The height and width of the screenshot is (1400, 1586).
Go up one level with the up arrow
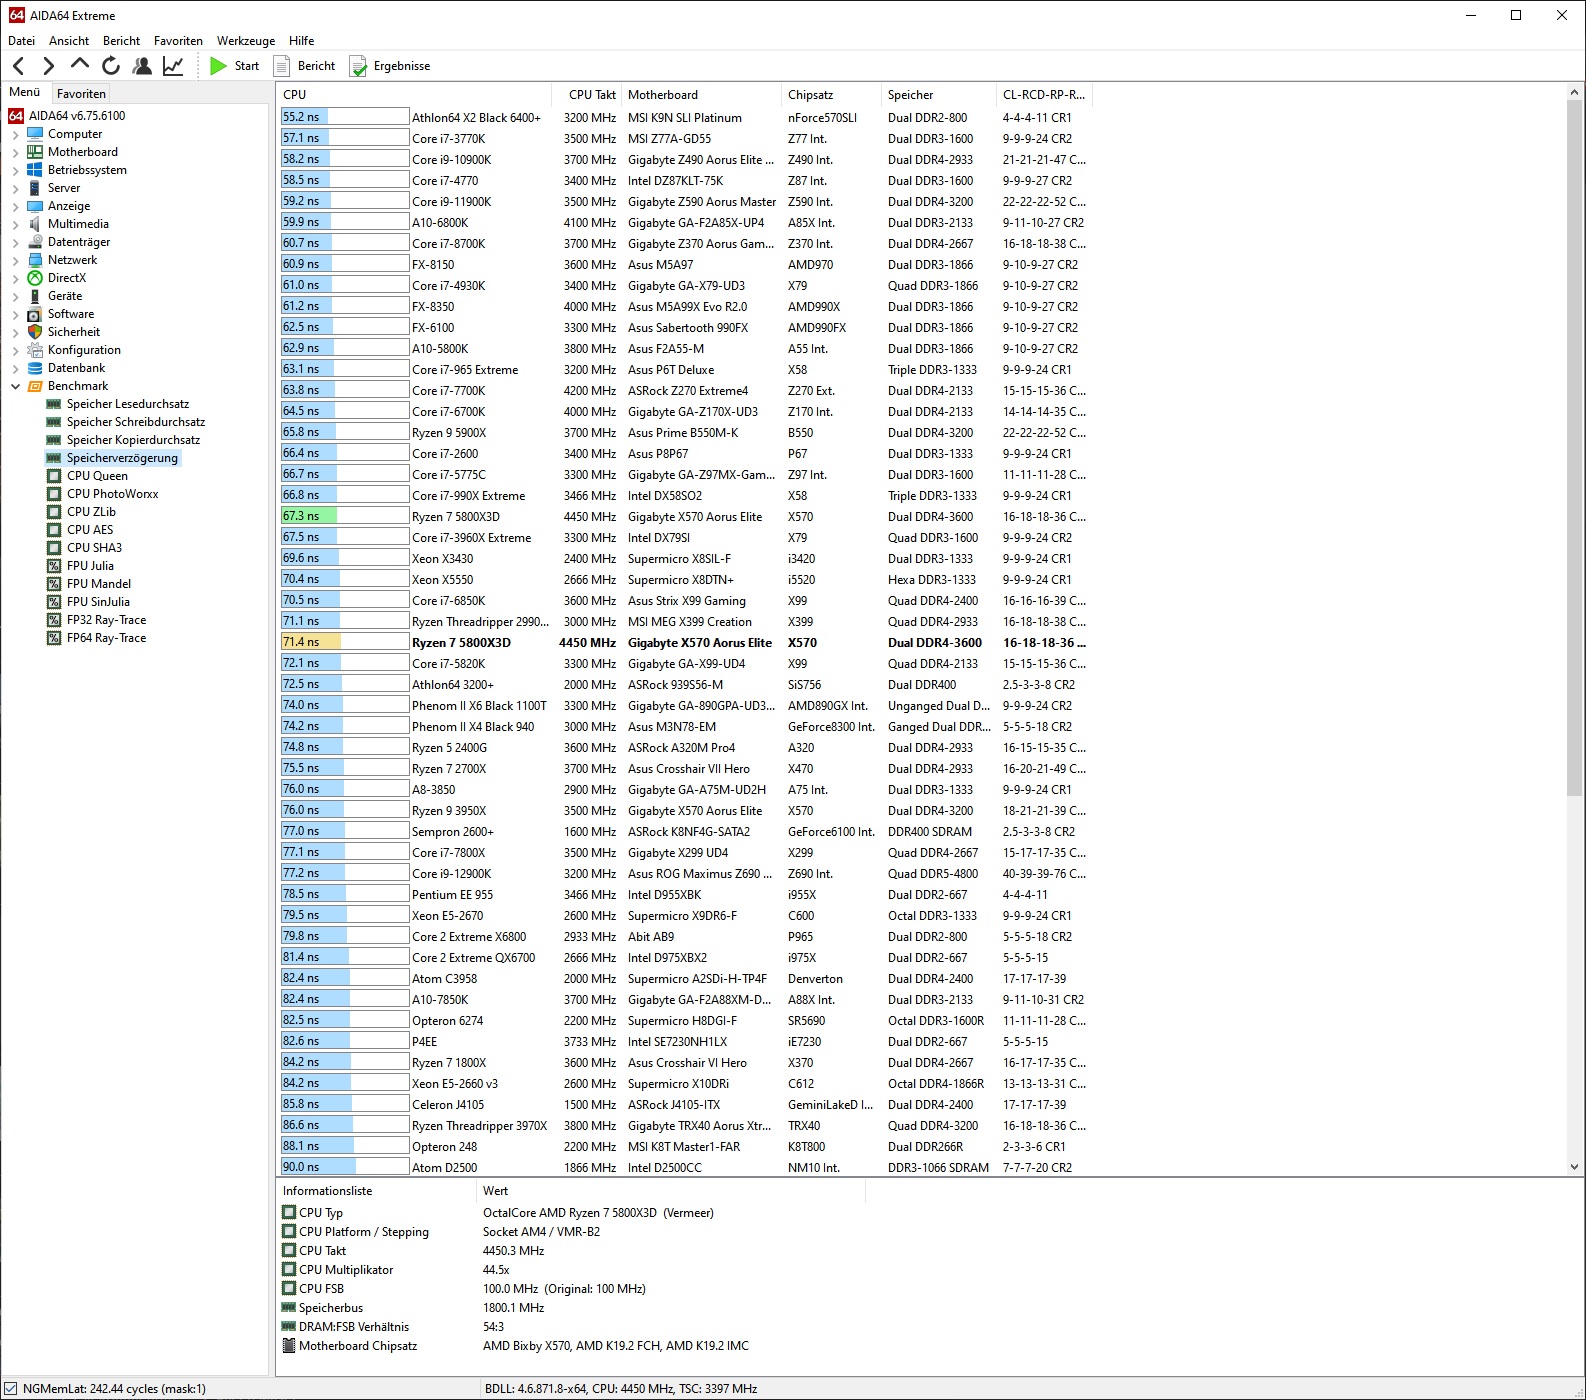tap(80, 65)
